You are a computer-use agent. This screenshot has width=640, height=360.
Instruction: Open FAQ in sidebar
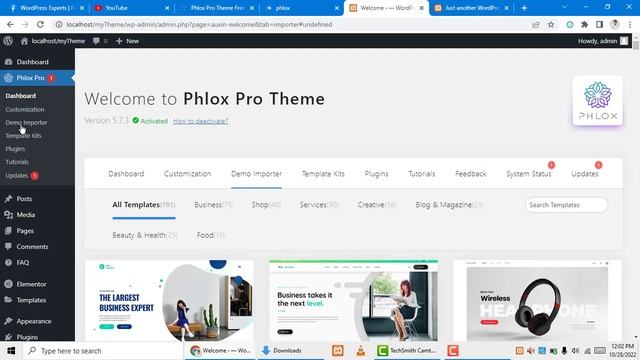22,262
